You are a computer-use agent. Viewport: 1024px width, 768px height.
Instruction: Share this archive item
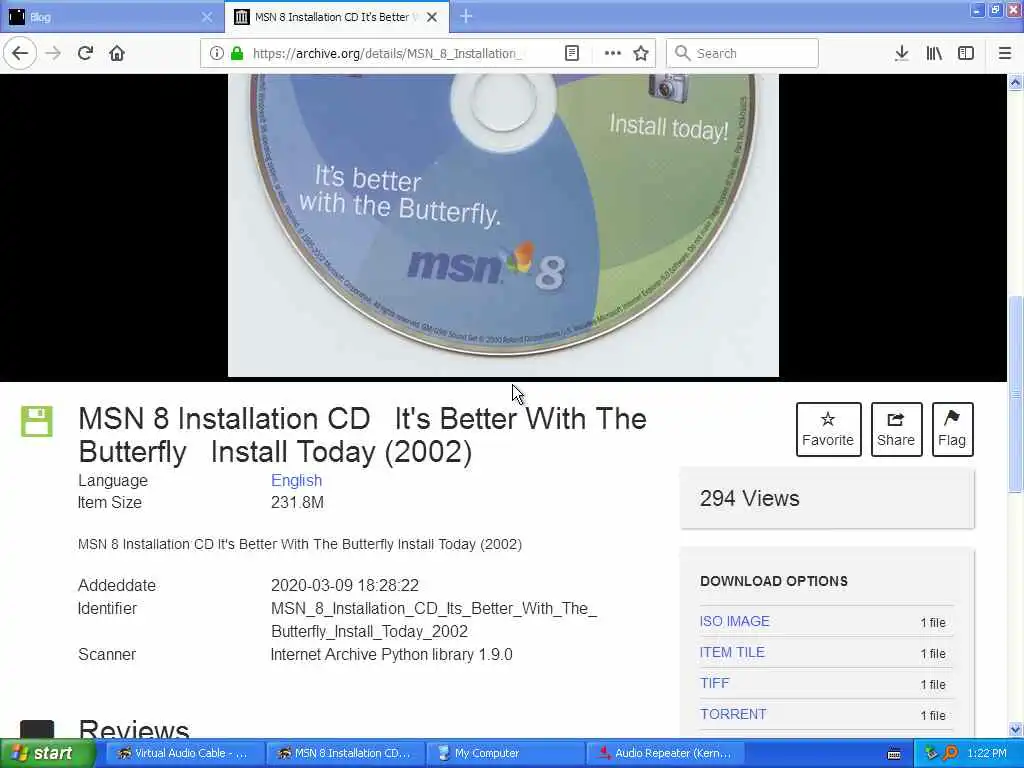896,429
